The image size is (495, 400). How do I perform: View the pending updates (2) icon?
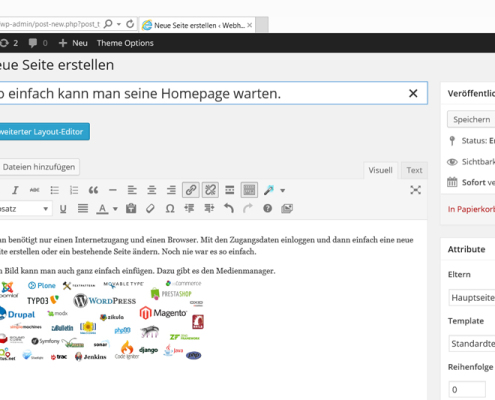point(9,43)
